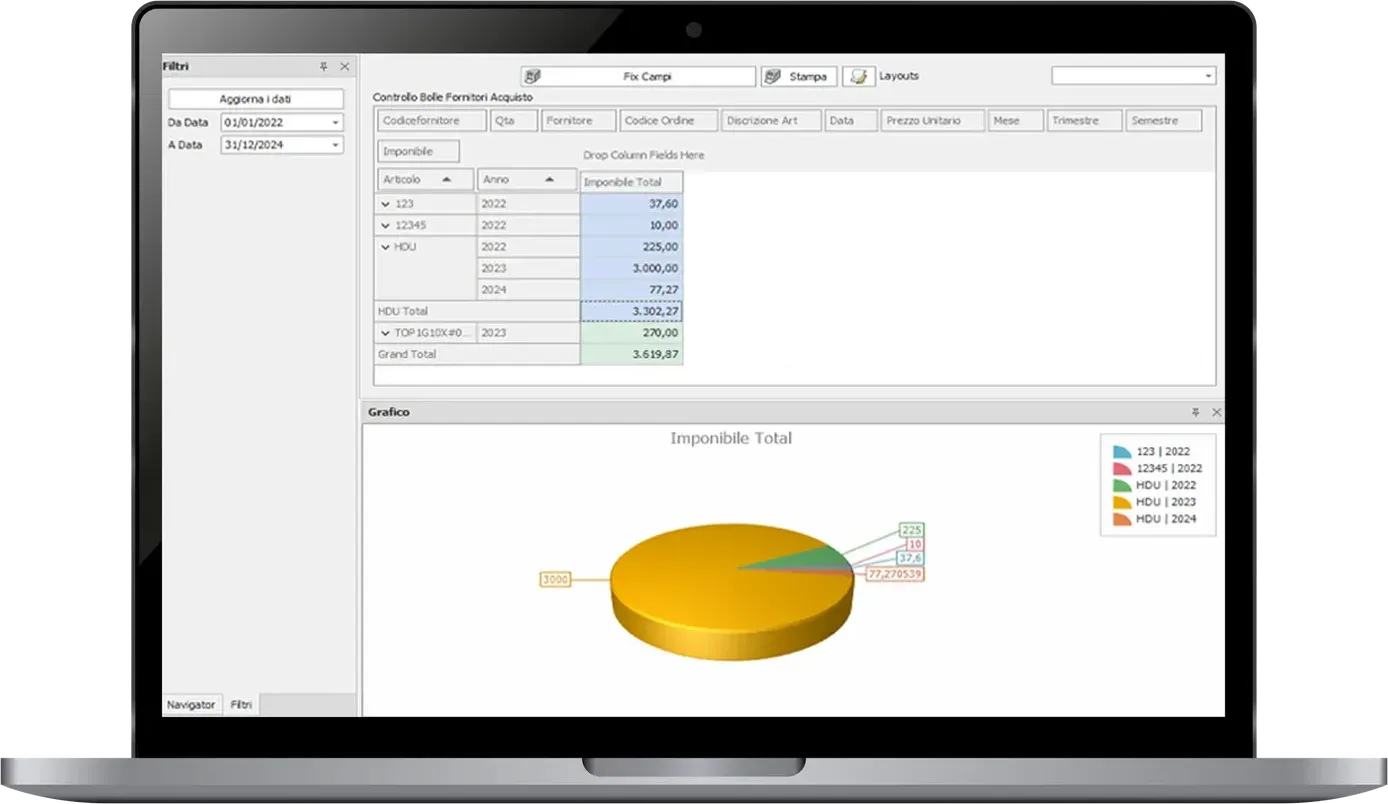1388x804 pixels.
Task: Pin the Filtri panel
Action: [x=323, y=67]
